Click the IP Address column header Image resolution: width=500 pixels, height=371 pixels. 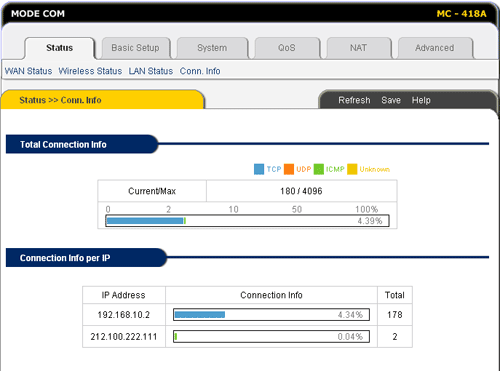tap(124, 295)
